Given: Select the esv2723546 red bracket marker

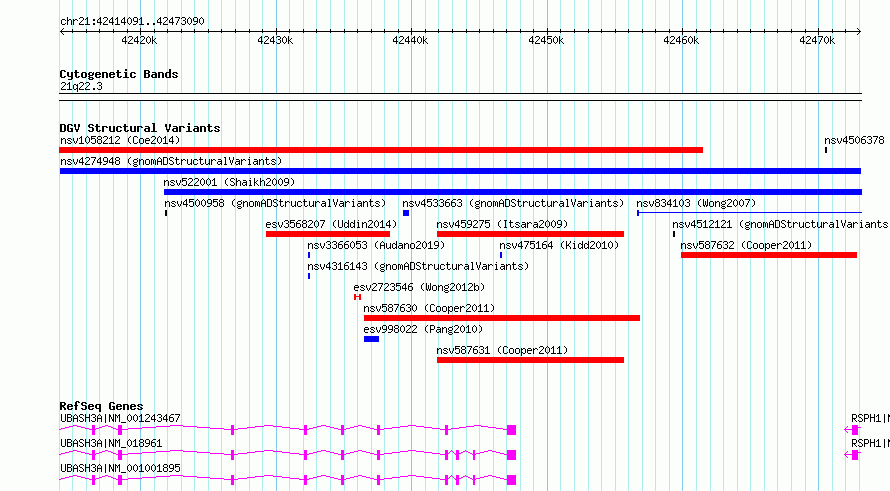Looking at the screenshot, I should [x=357, y=297].
